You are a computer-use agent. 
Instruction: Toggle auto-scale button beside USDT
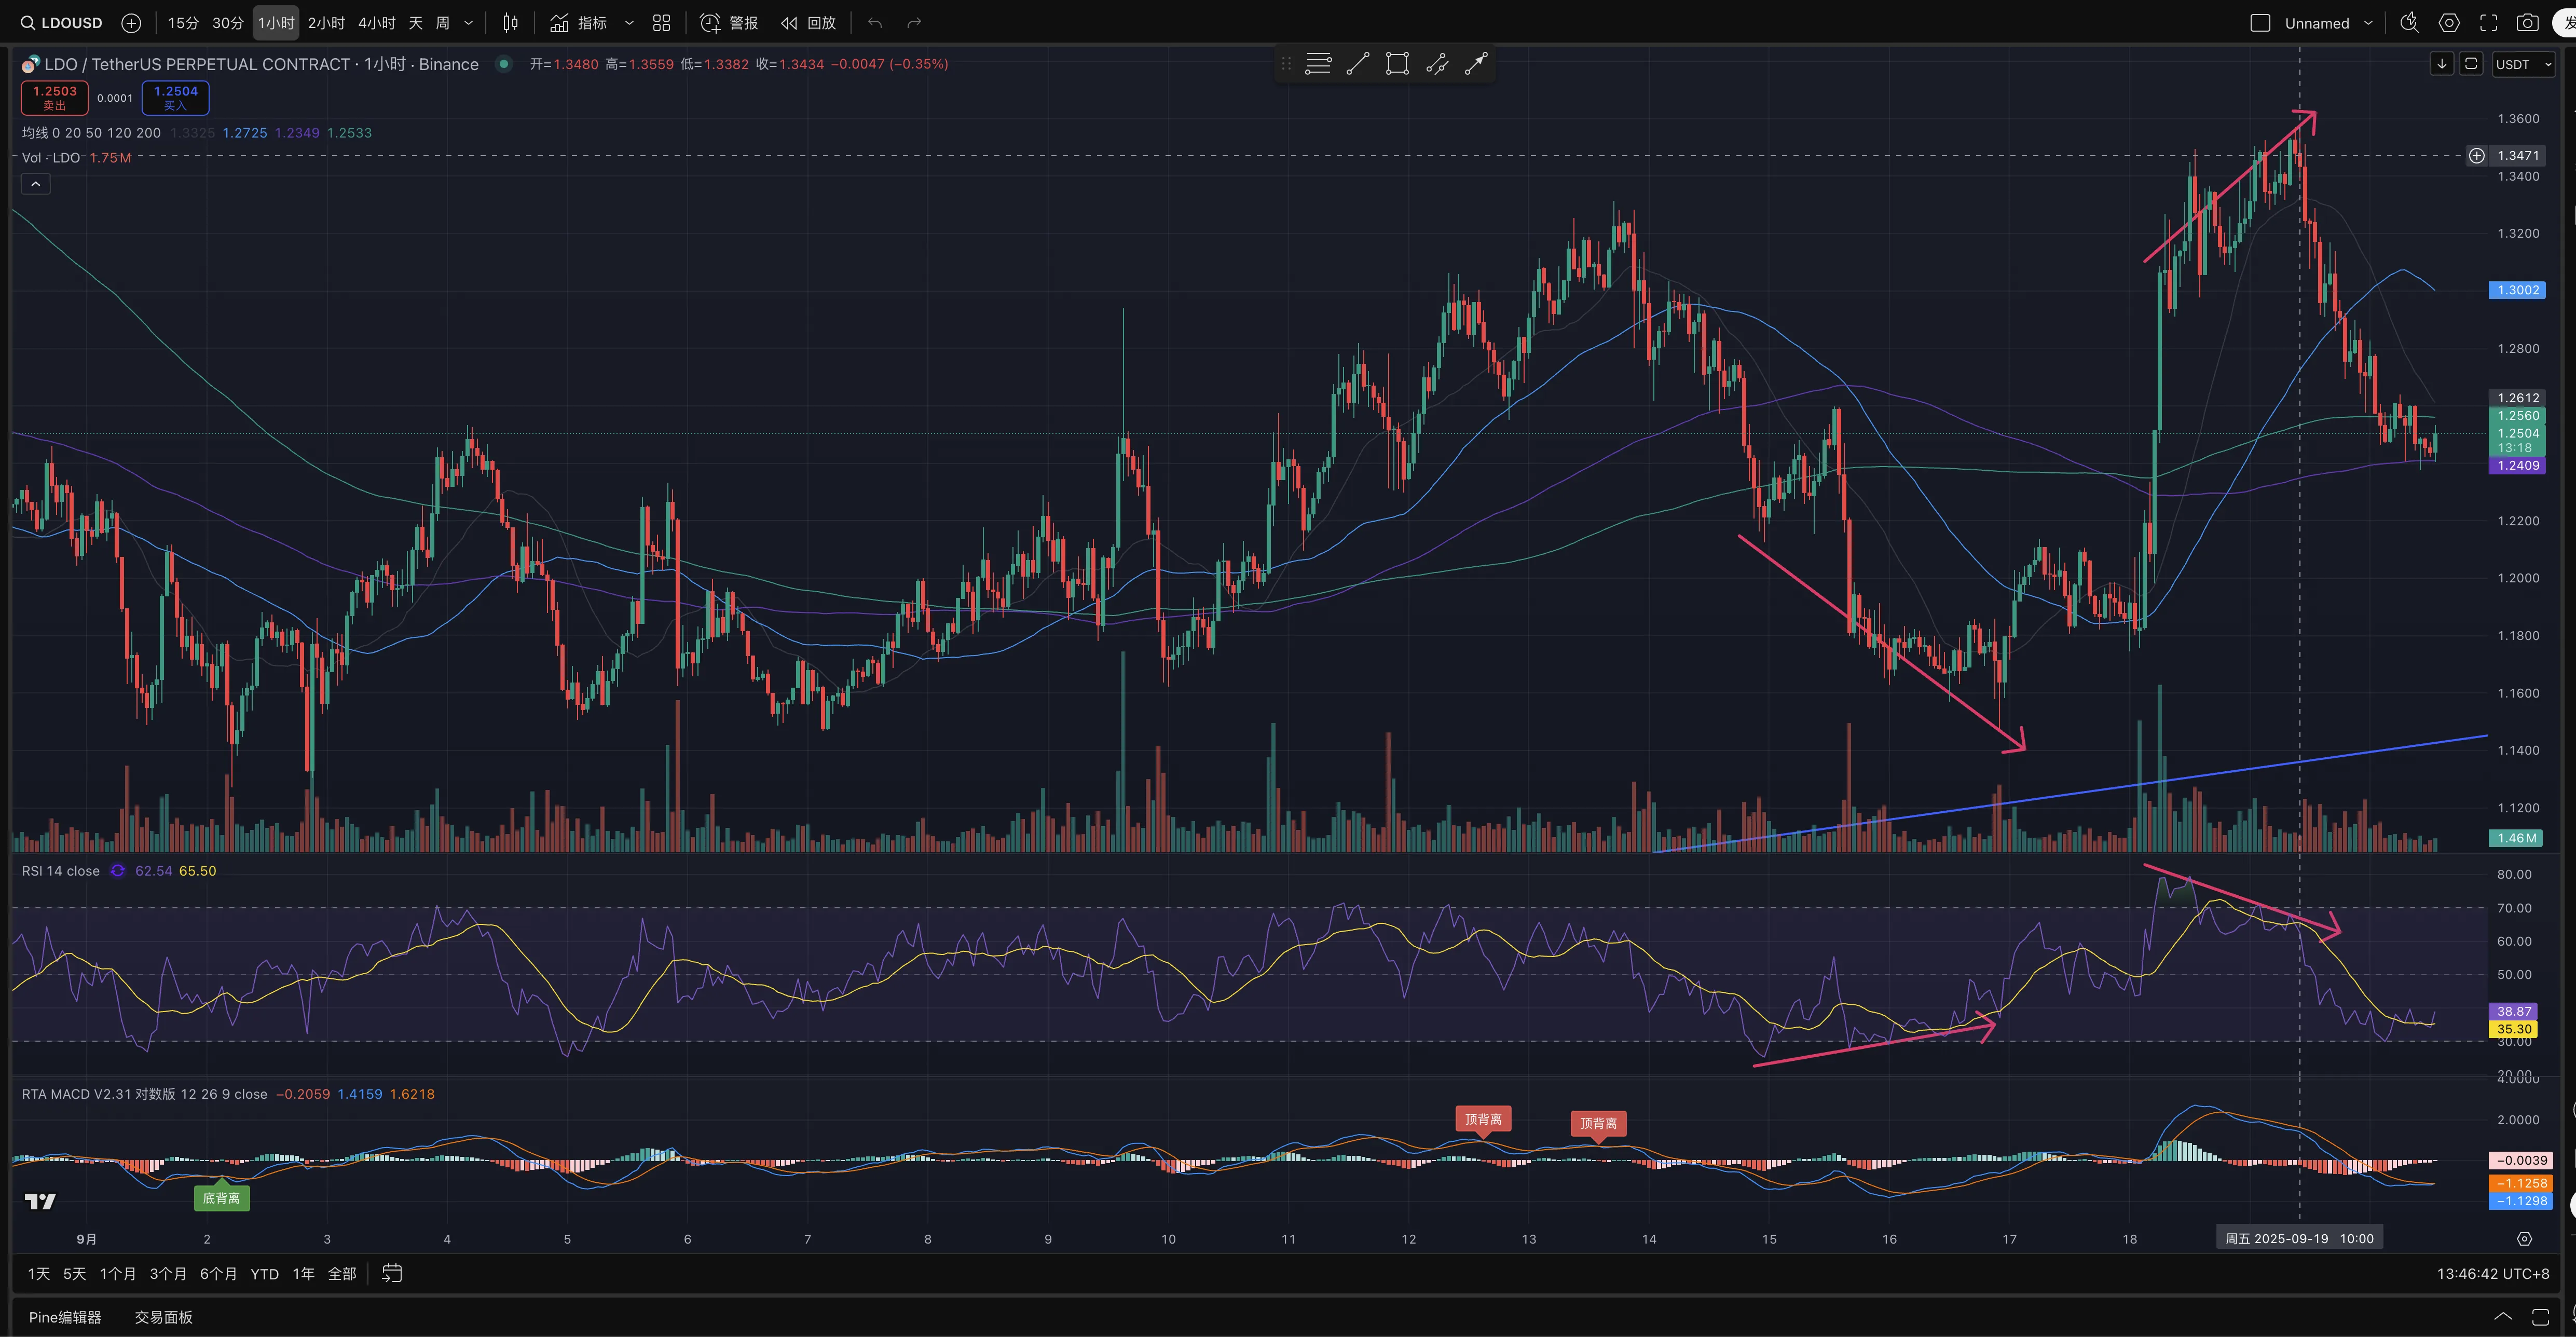2470,64
